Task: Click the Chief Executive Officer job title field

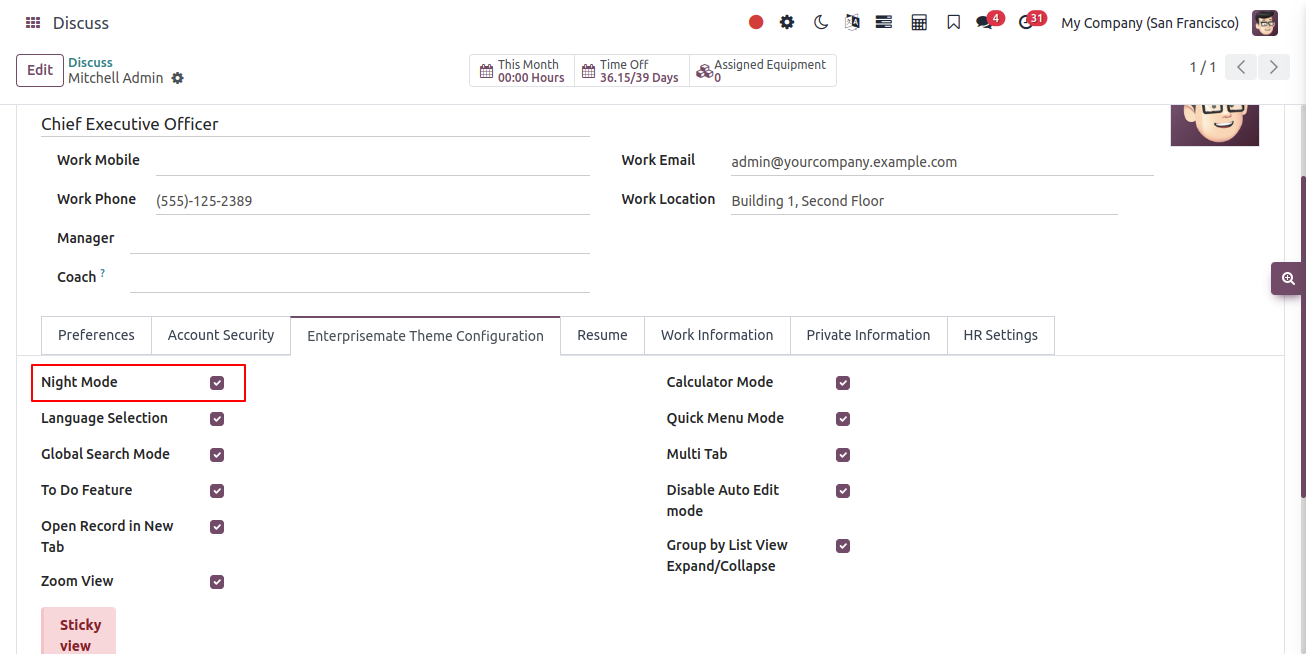Action: [x=315, y=124]
